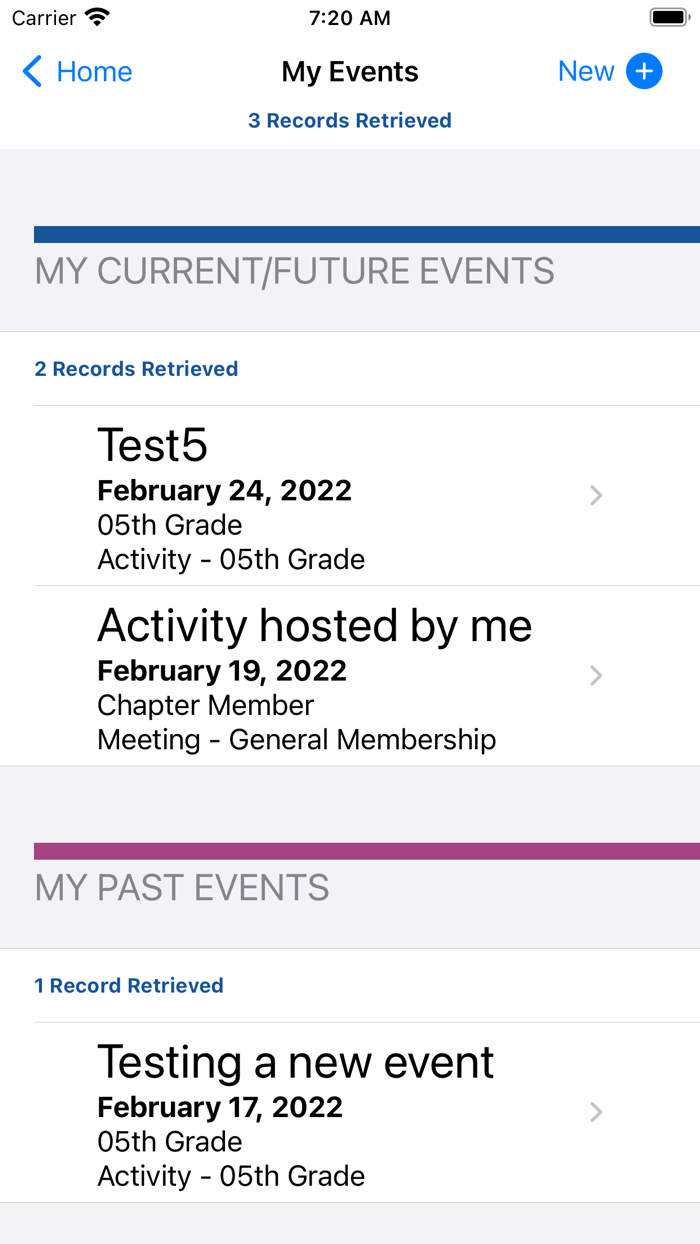700x1244 pixels.
Task: Select the 'Activity hosted by me' event title
Action: click(314, 625)
